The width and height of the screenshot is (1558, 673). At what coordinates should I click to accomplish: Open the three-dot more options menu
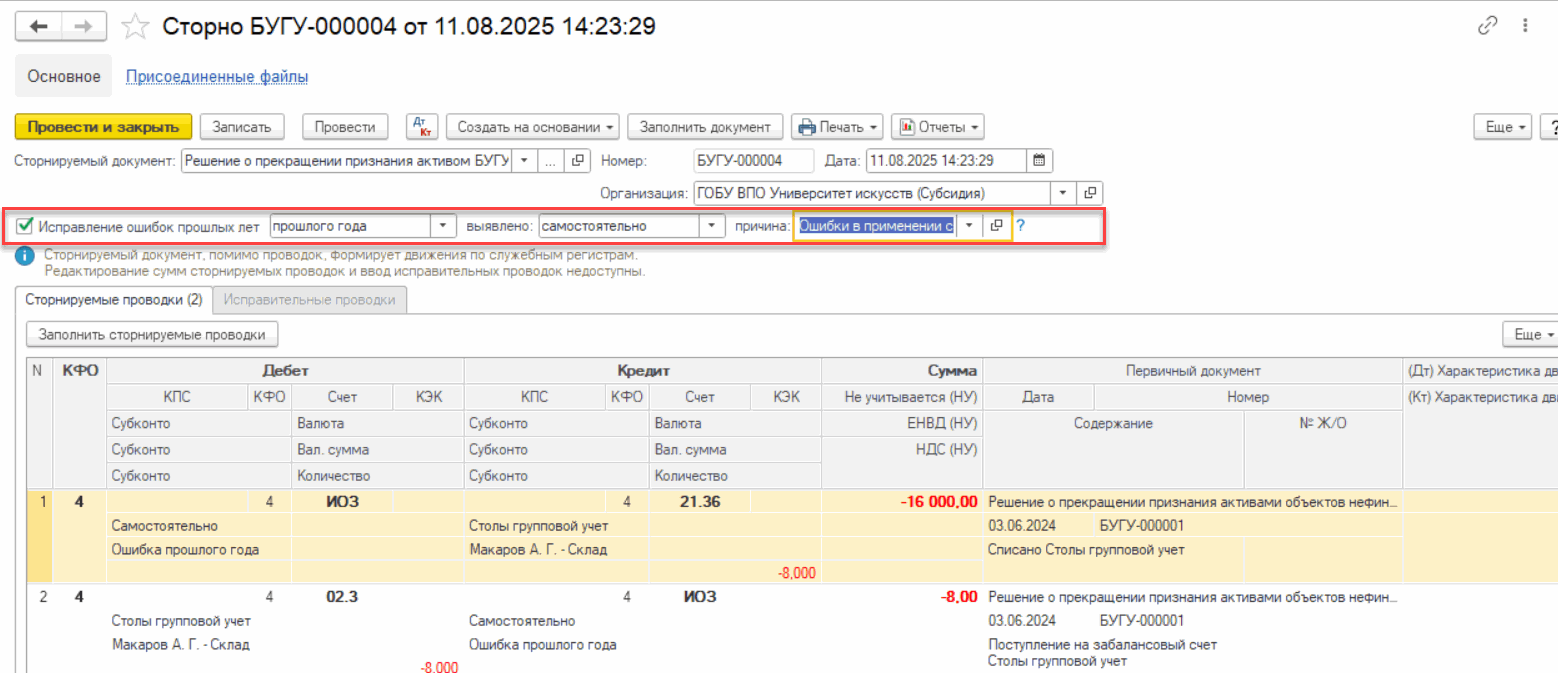pyautogui.click(x=1525, y=27)
